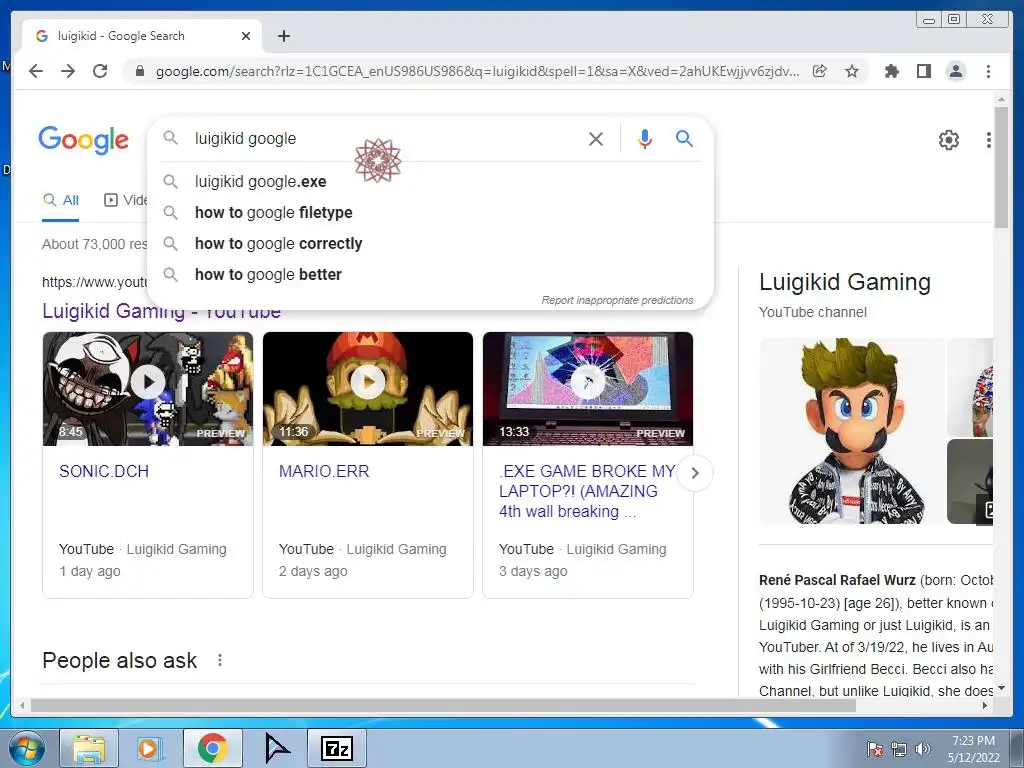Click YouTube channel subtitle text
Image resolution: width=1024 pixels, height=768 pixels.
click(x=812, y=312)
